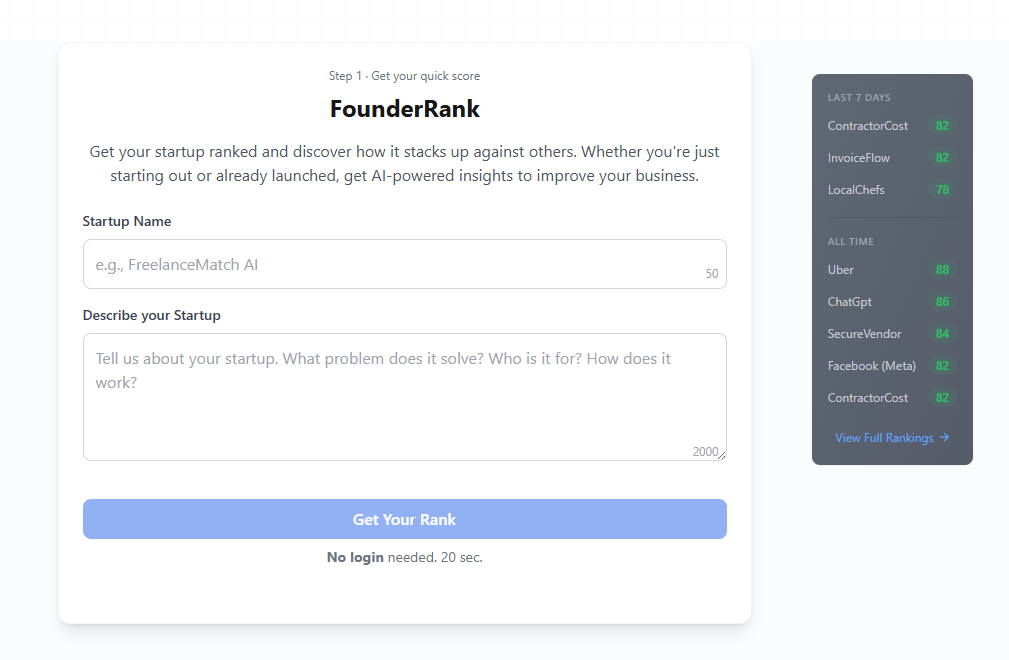Image resolution: width=1009 pixels, height=660 pixels.
Task: Open the View Full Rankings link
Action: point(885,437)
